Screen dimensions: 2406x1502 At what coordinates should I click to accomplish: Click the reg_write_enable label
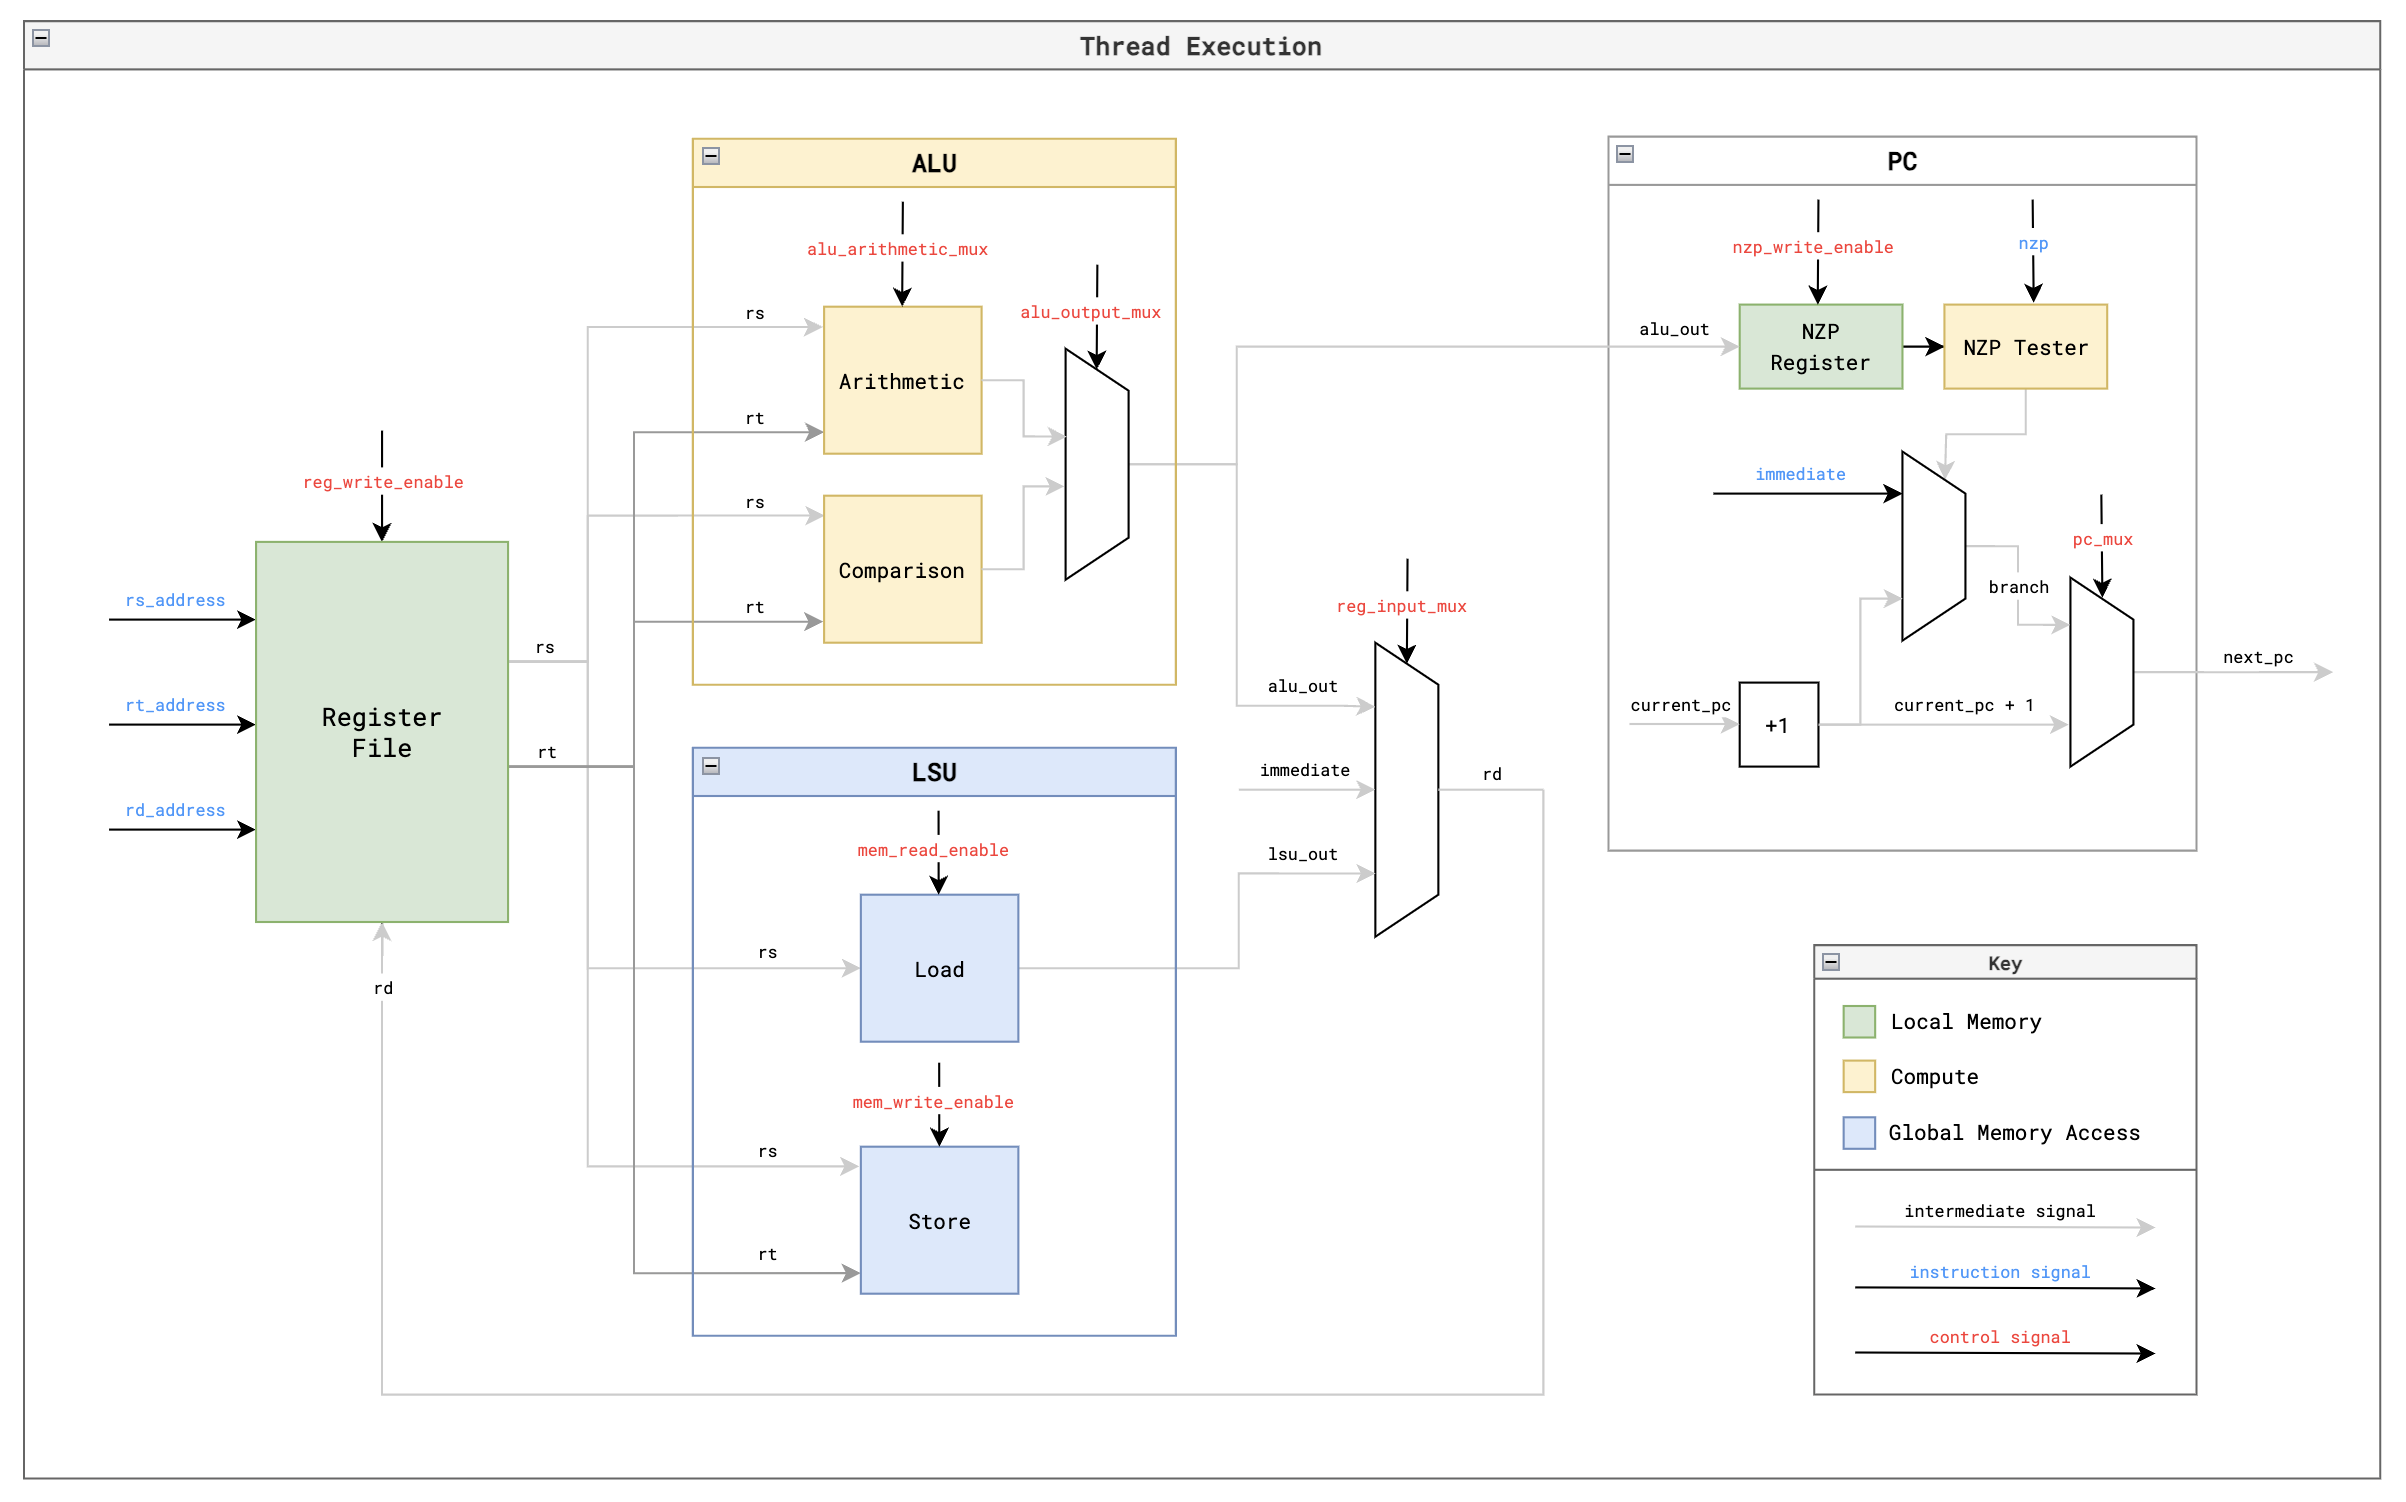pyautogui.click(x=383, y=482)
